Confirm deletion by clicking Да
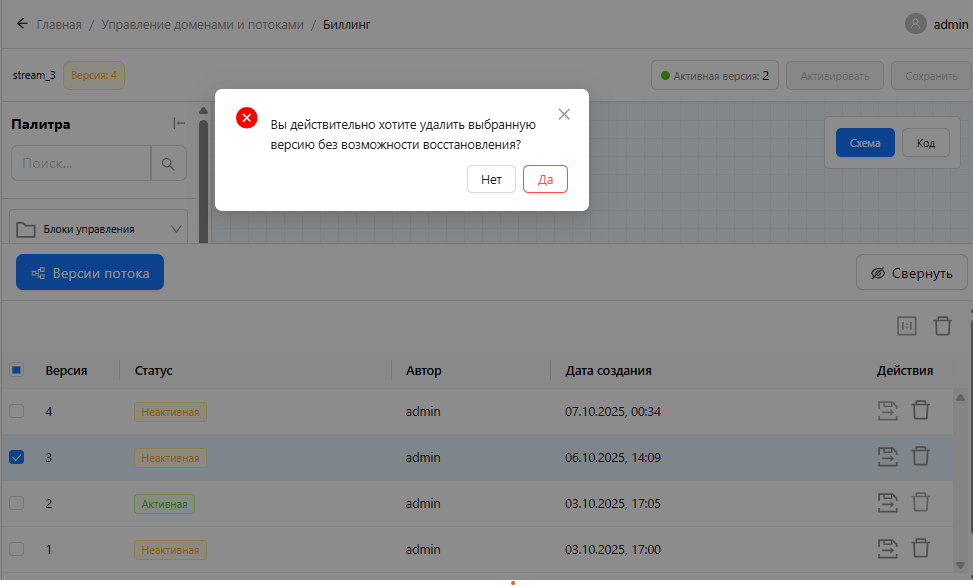Image resolution: width=973 pixels, height=586 pixels. coord(545,179)
